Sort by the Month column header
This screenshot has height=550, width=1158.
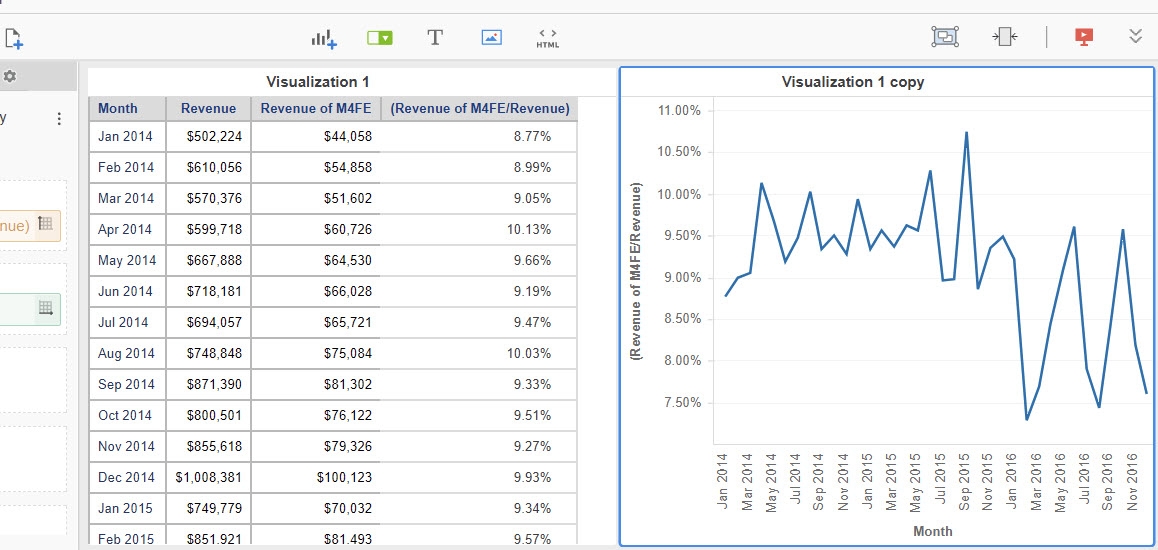pos(118,108)
